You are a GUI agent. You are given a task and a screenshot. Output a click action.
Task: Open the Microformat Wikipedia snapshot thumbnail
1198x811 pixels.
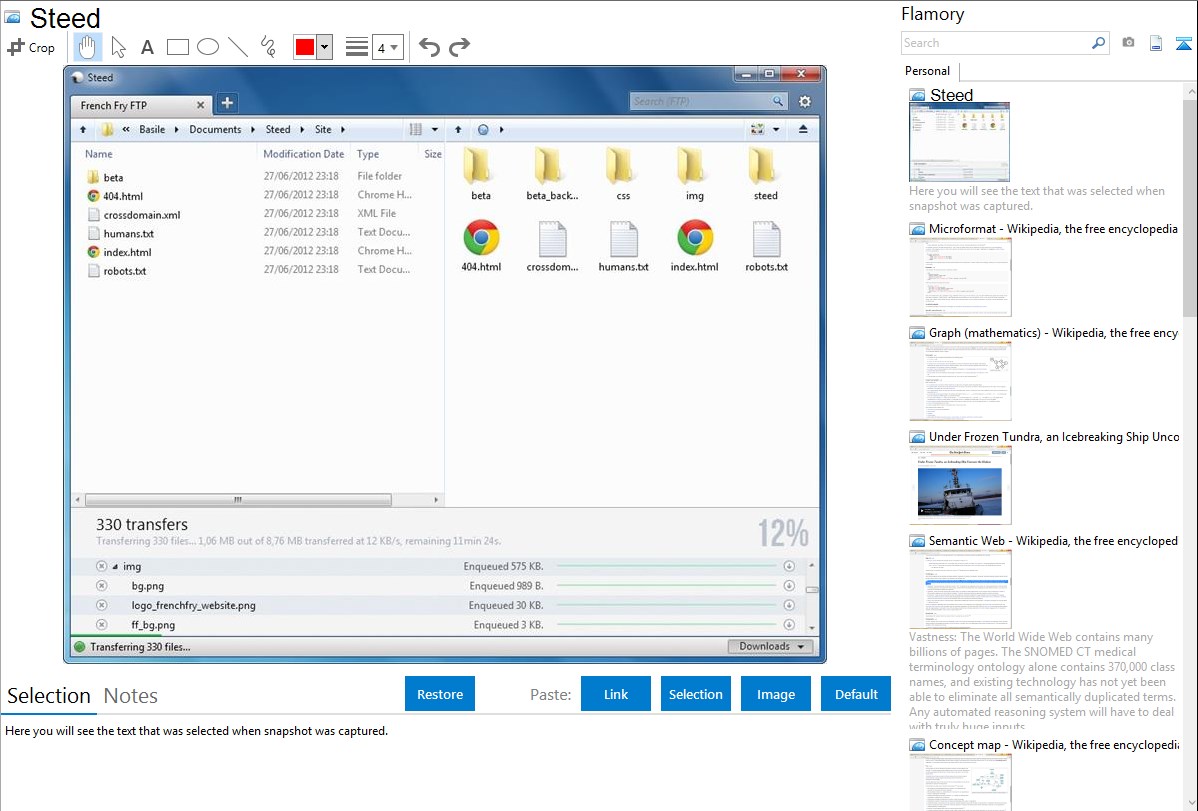click(960, 277)
